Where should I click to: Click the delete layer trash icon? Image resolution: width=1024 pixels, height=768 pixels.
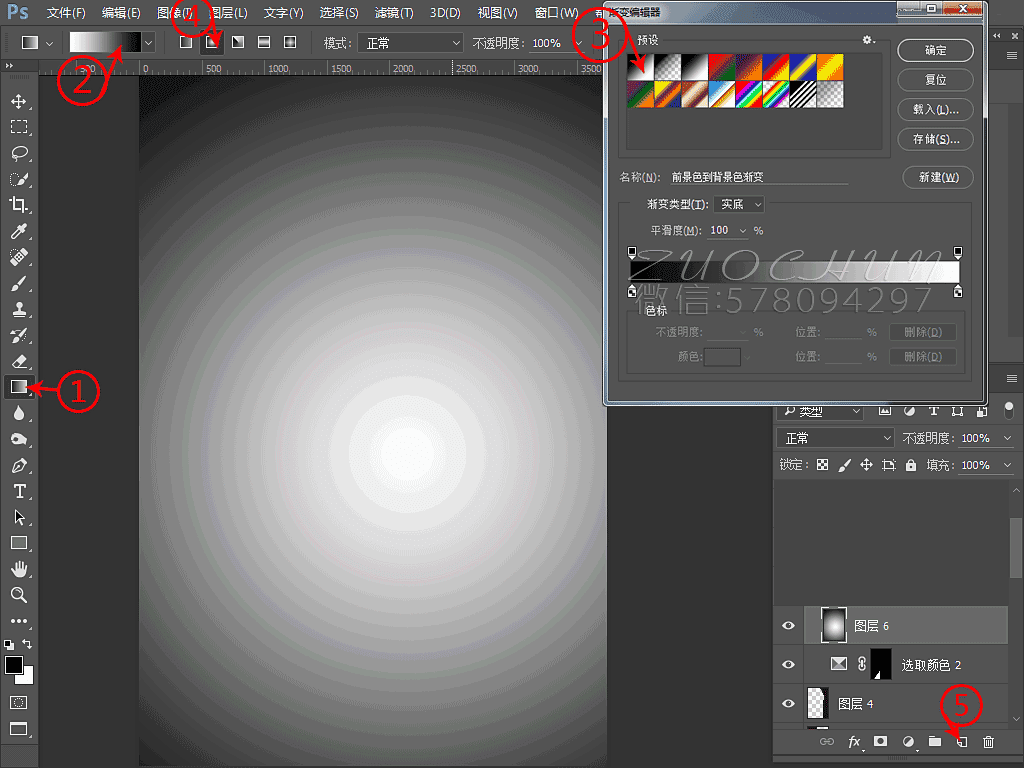tap(988, 741)
